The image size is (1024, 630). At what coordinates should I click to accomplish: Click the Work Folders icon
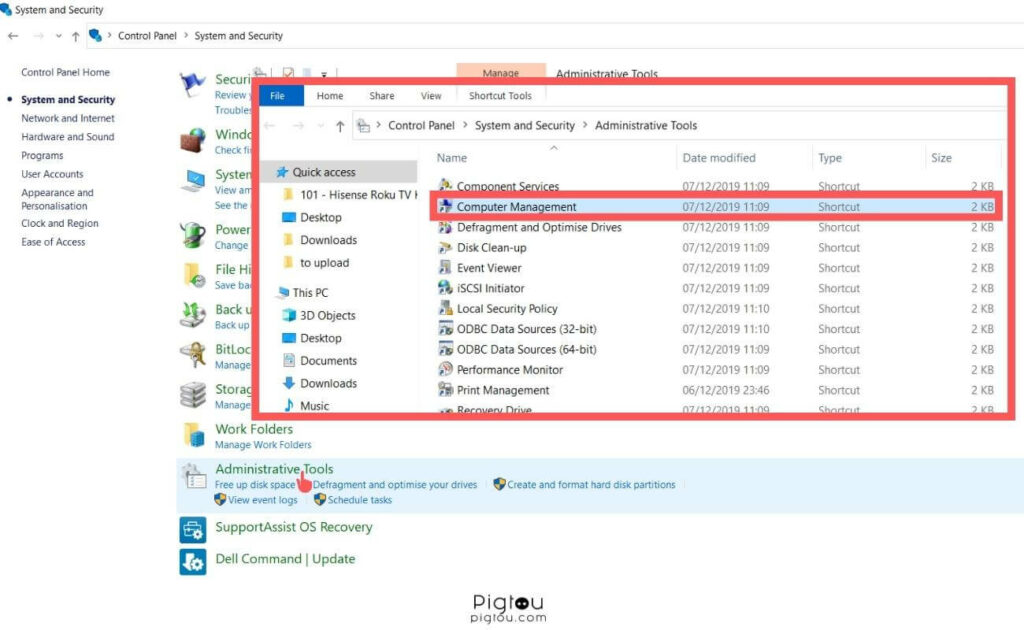click(x=193, y=435)
